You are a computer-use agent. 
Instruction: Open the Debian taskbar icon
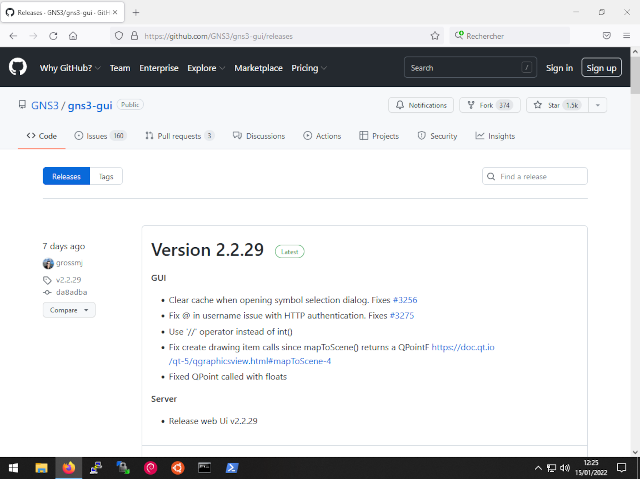tap(151, 468)
